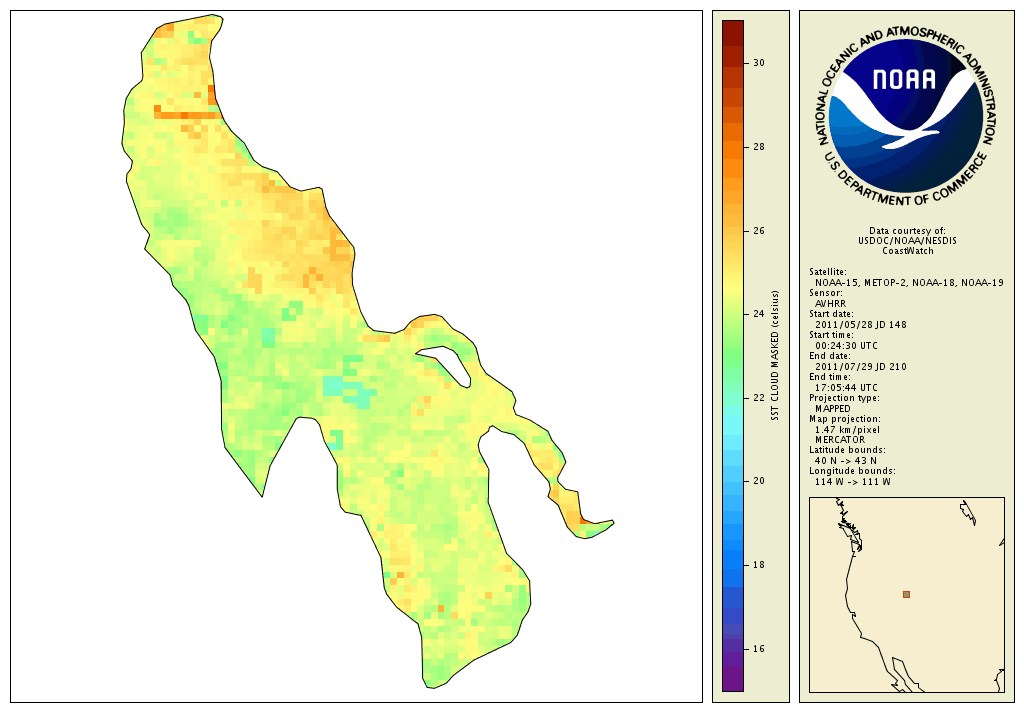This screenshot has width=1024, height=712.
Task: Click the 'Satellite:' label
Action: pyautogui.click(x=827, y=272)
